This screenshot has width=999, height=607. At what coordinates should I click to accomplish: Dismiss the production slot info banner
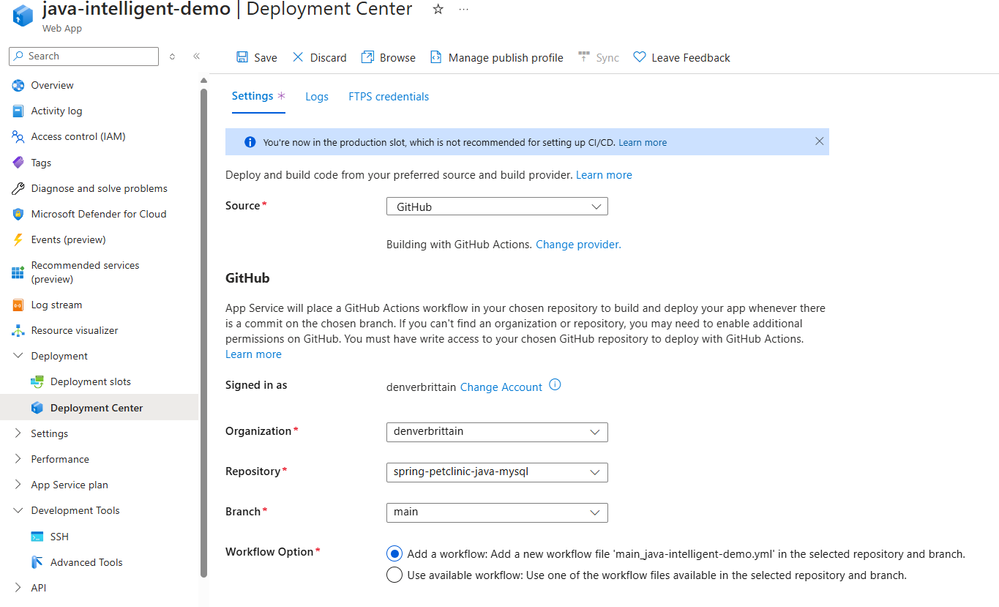pos(819,141)
